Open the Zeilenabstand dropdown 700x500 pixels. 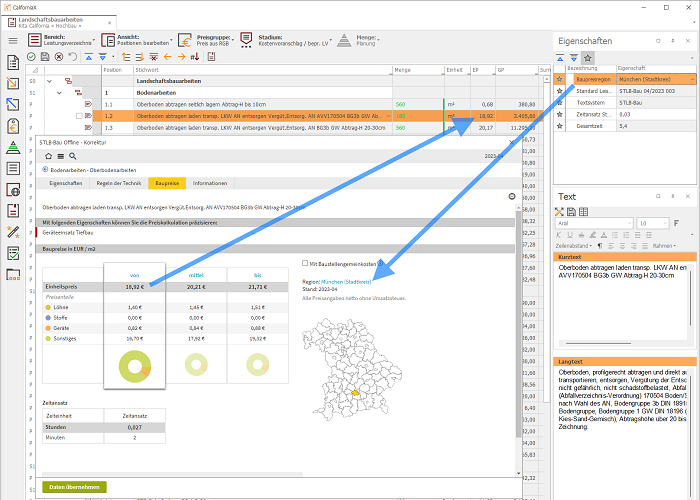pos(574,246)
